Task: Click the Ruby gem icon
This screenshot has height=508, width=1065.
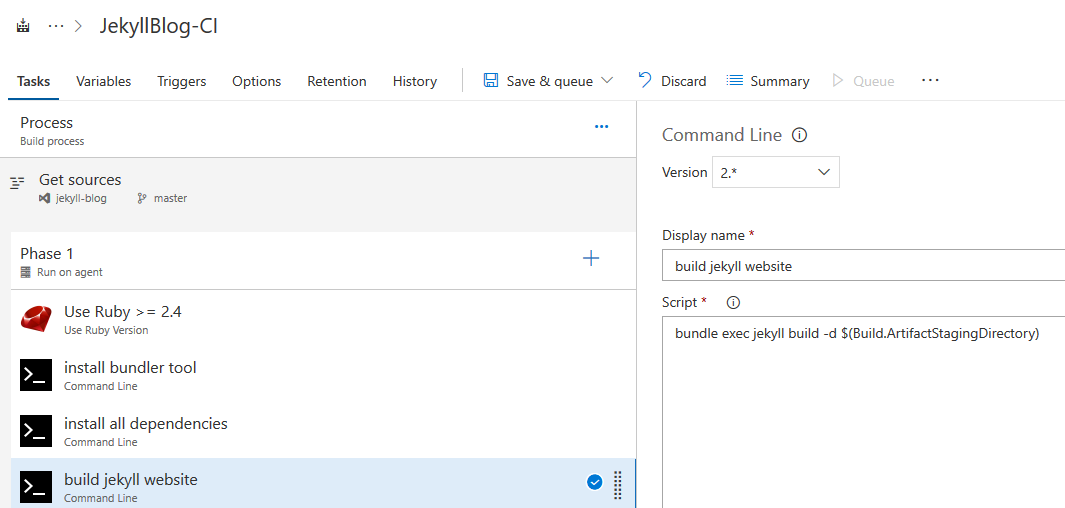Action: tap(36, 319)
